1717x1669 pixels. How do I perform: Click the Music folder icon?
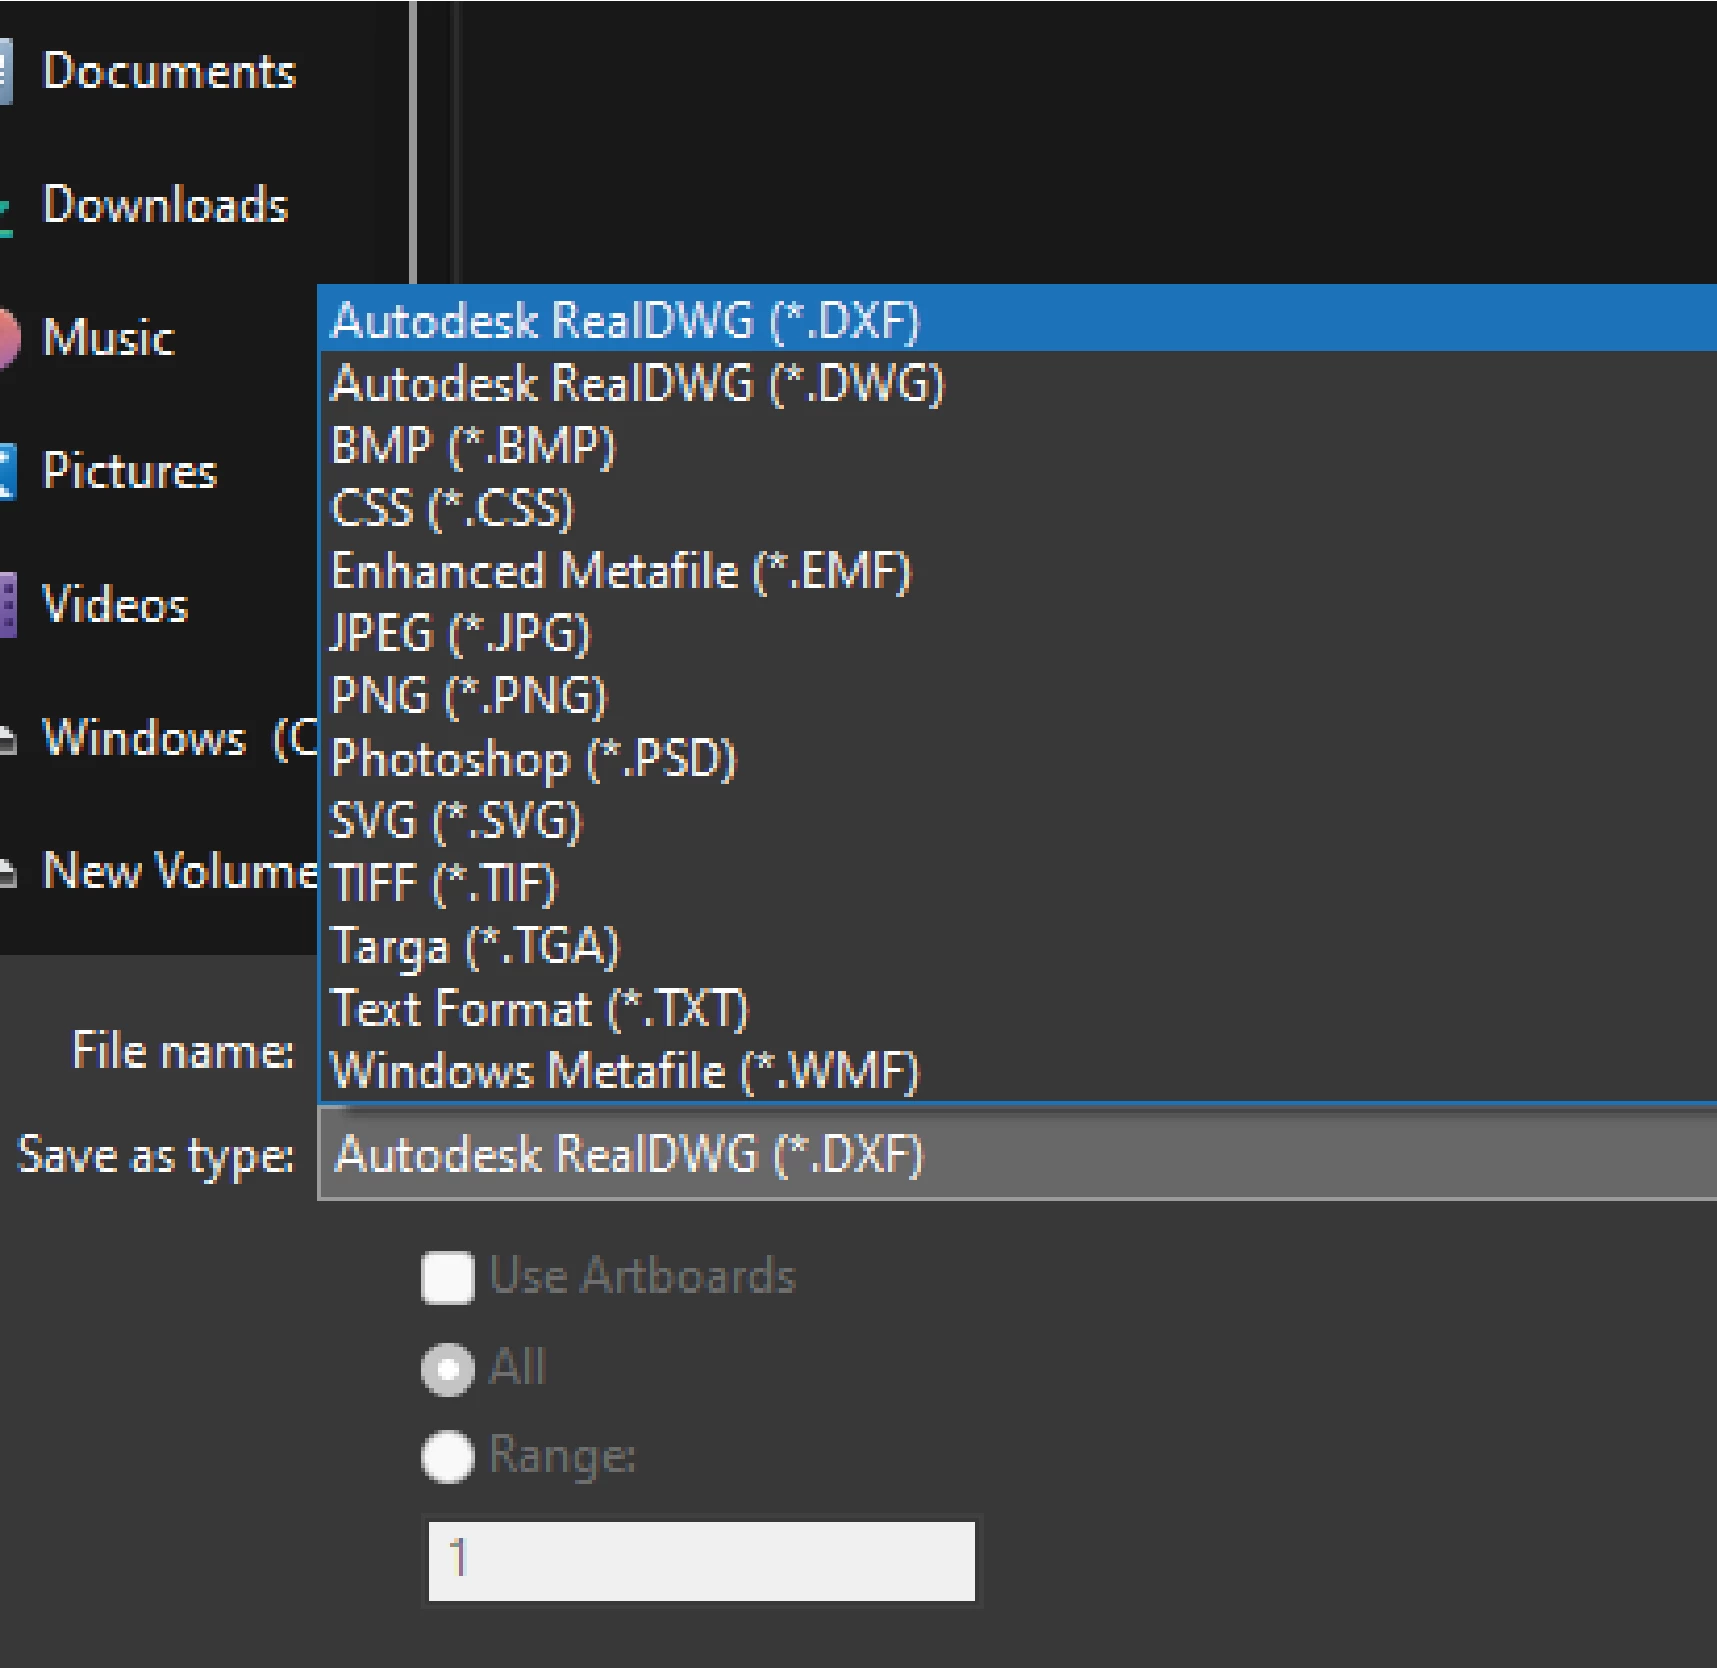(8, 338)
